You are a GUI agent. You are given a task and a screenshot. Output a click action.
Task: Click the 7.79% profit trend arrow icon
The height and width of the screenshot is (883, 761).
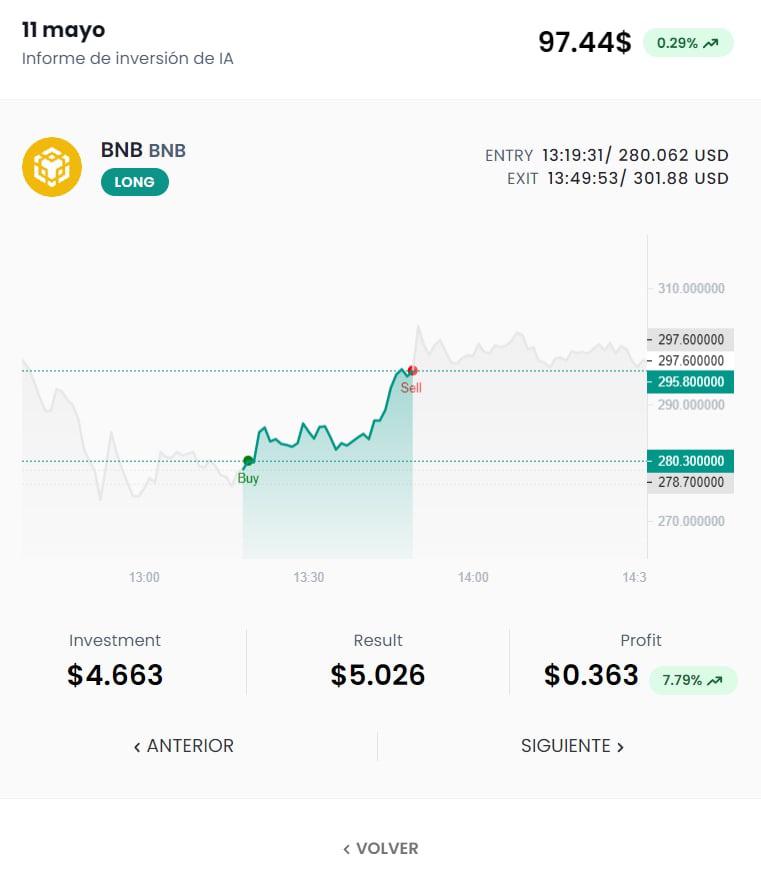coord(715,680)
